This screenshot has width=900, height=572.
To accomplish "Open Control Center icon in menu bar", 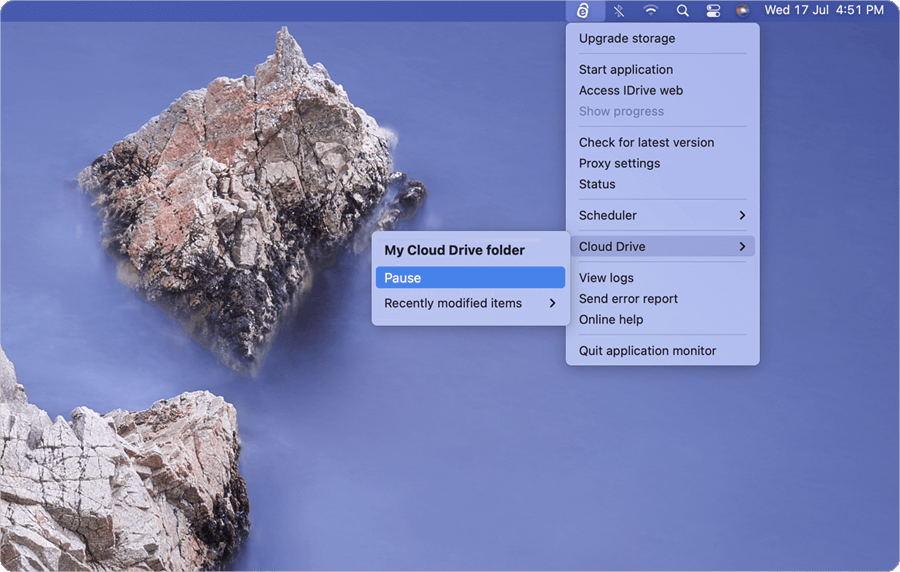I will coord(713,10).
